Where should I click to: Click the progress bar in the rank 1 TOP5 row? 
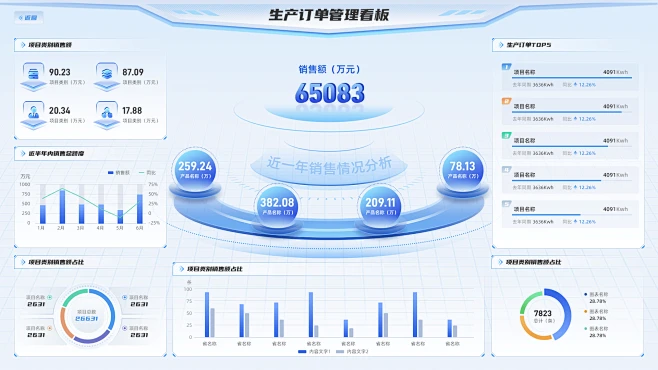[x=572, y=78]
